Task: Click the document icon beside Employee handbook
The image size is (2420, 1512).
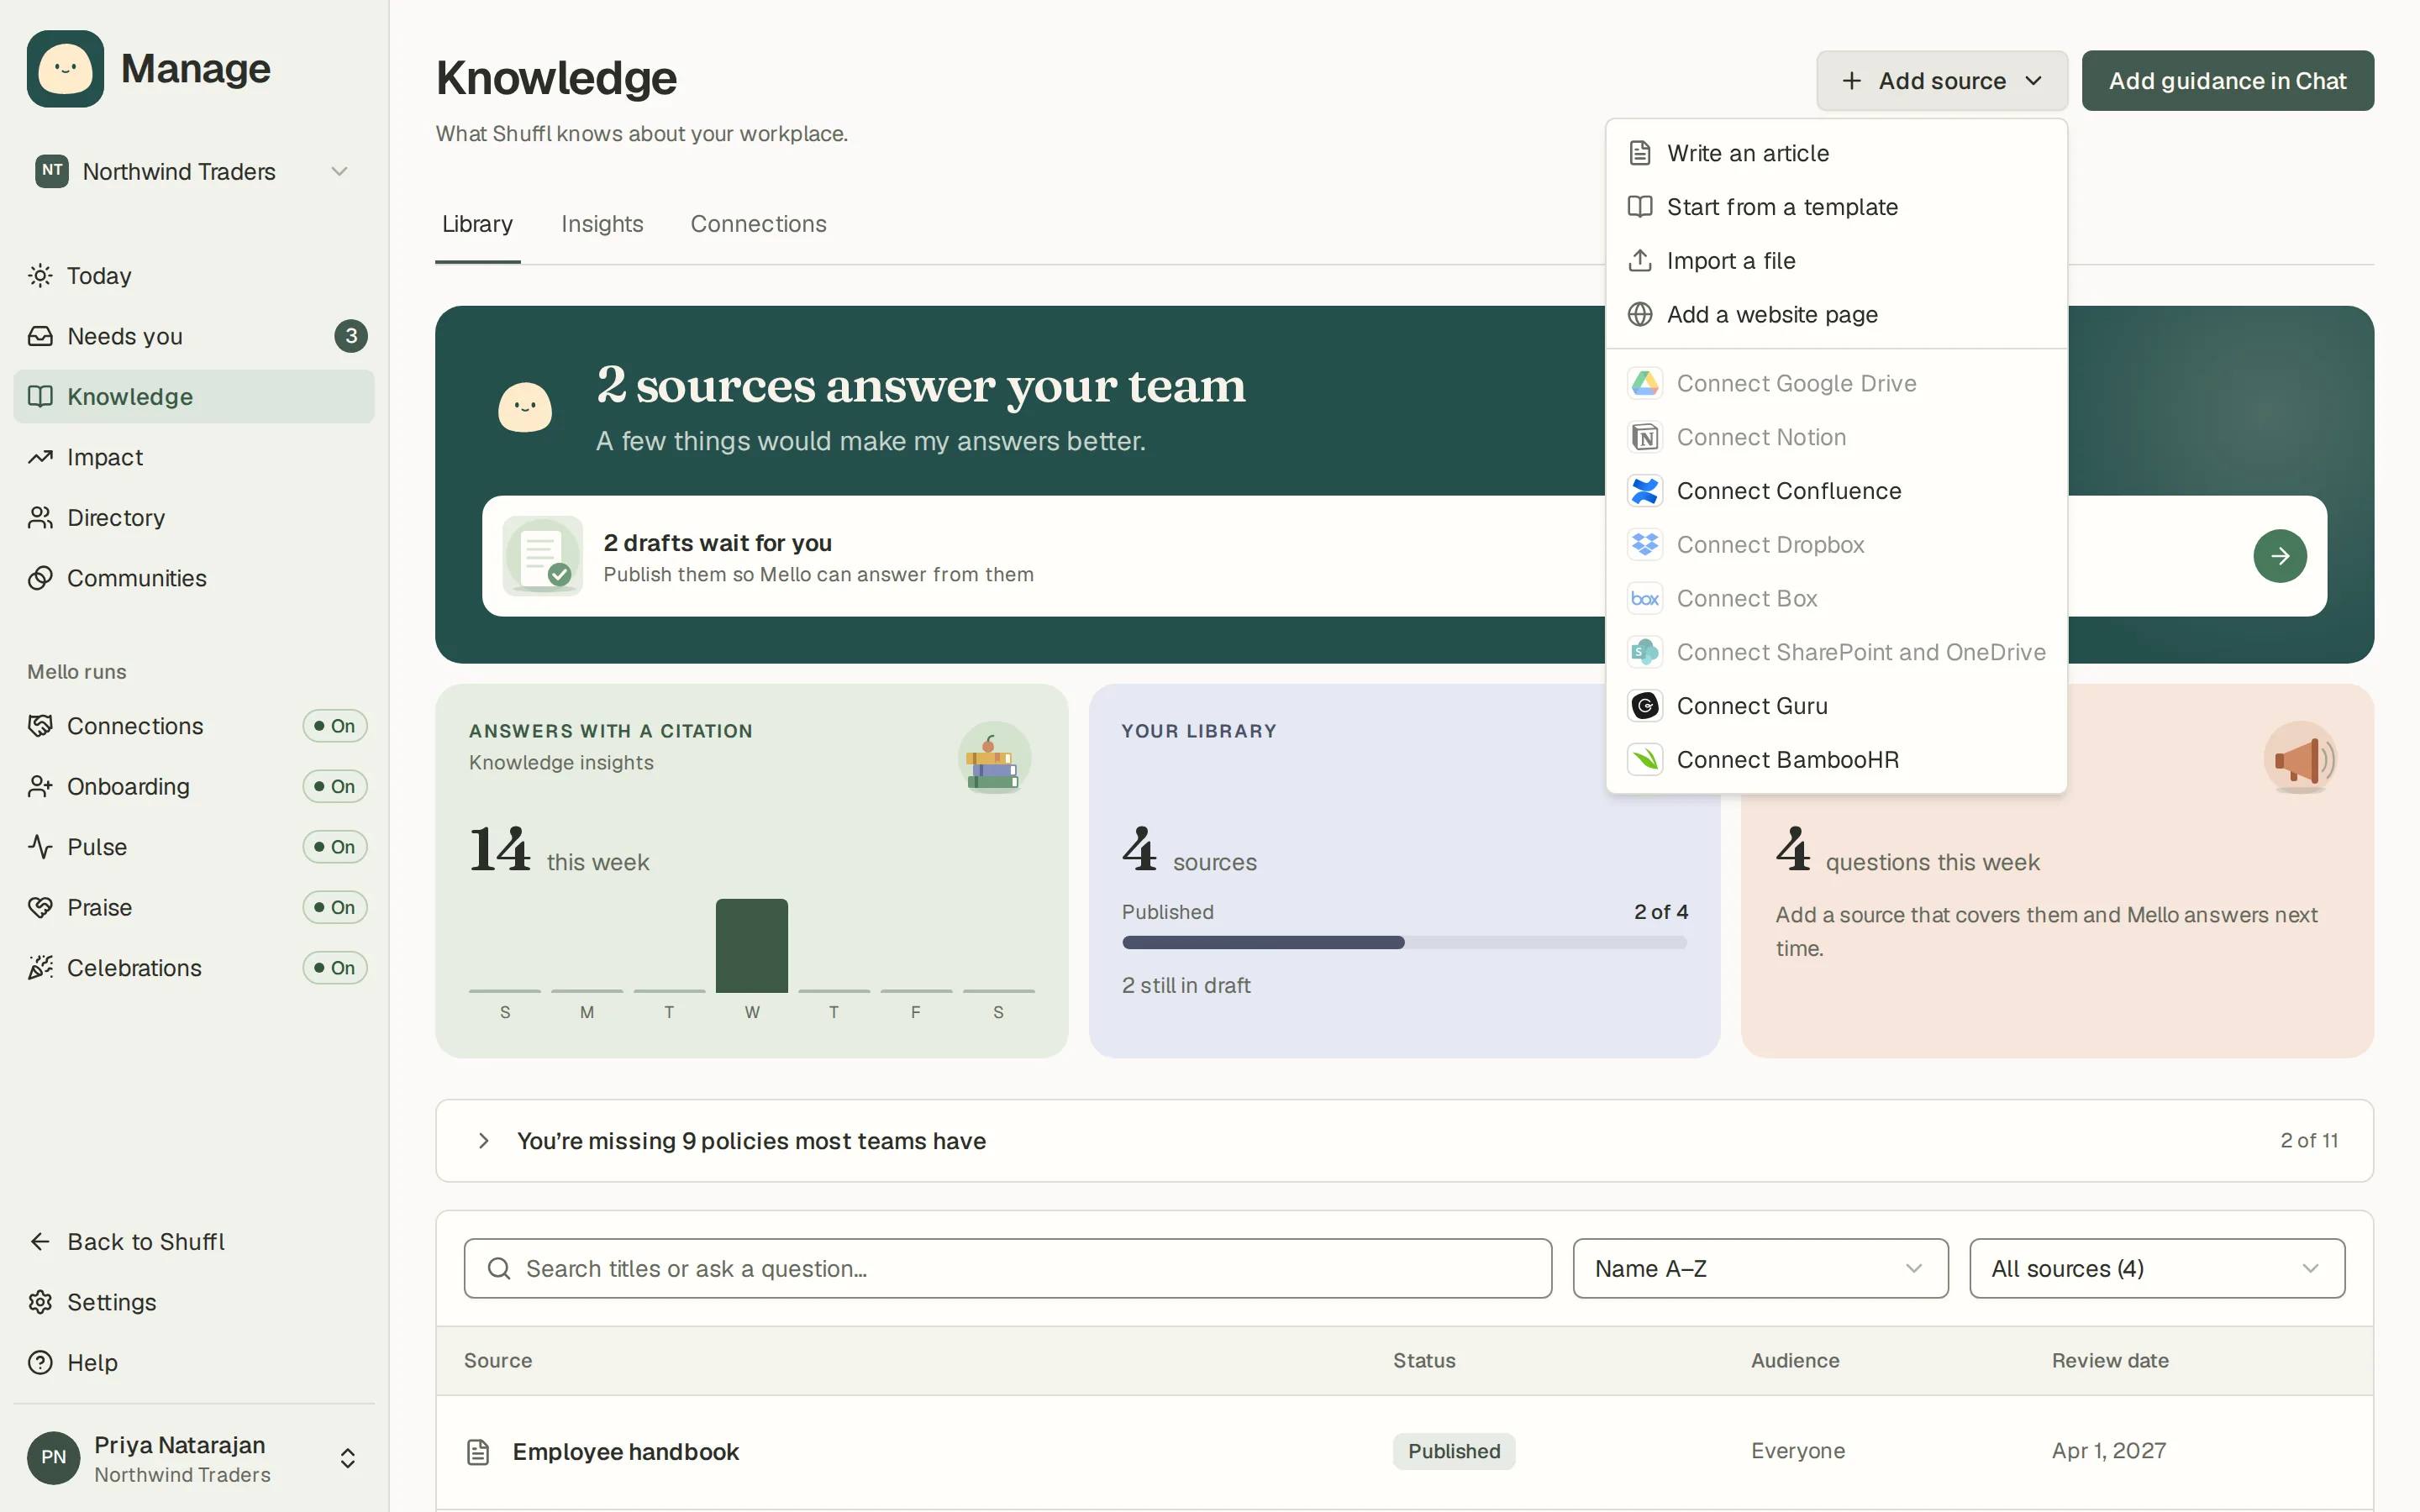Action: click(x=478, y=1451)
